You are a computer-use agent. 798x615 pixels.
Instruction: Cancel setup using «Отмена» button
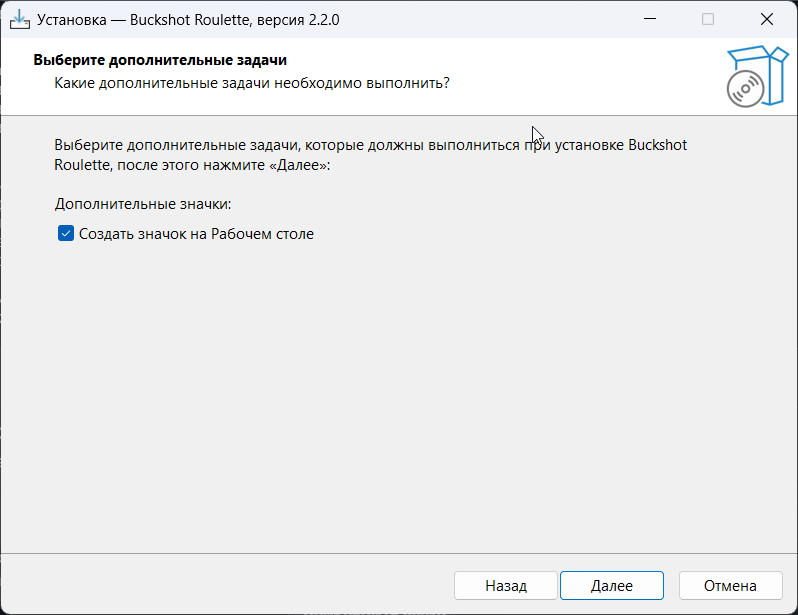[730, 585]
